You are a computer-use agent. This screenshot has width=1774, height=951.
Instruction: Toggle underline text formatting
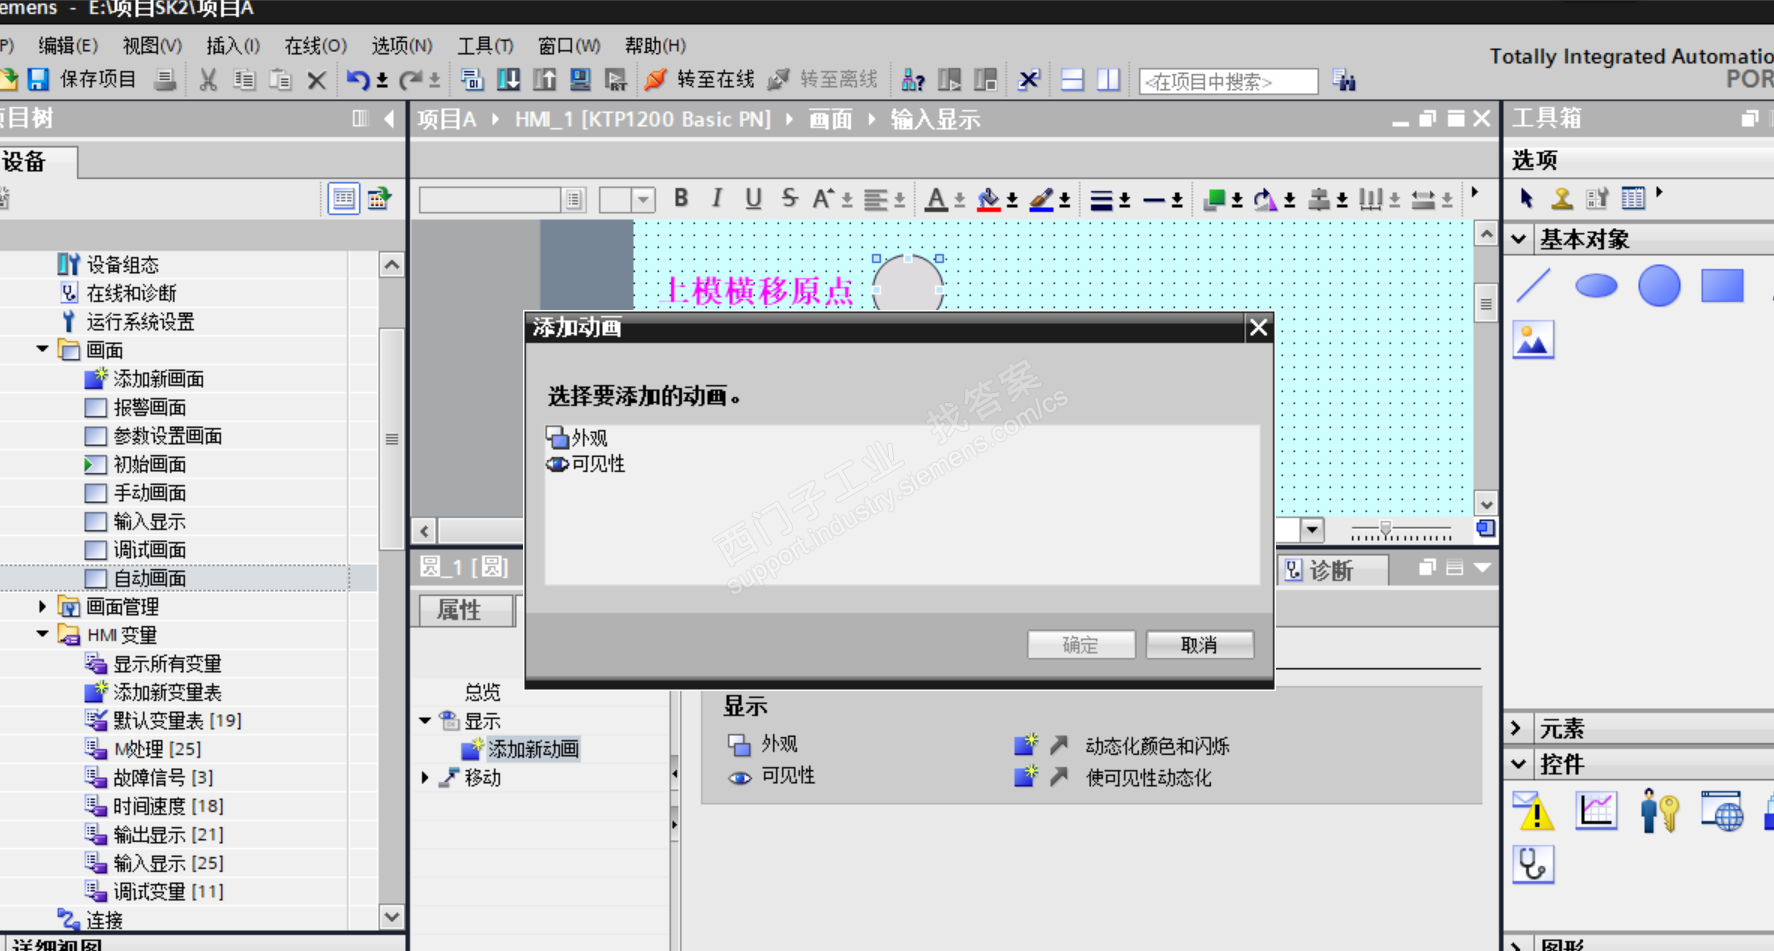pyautogui.click(x=753, y=198)
